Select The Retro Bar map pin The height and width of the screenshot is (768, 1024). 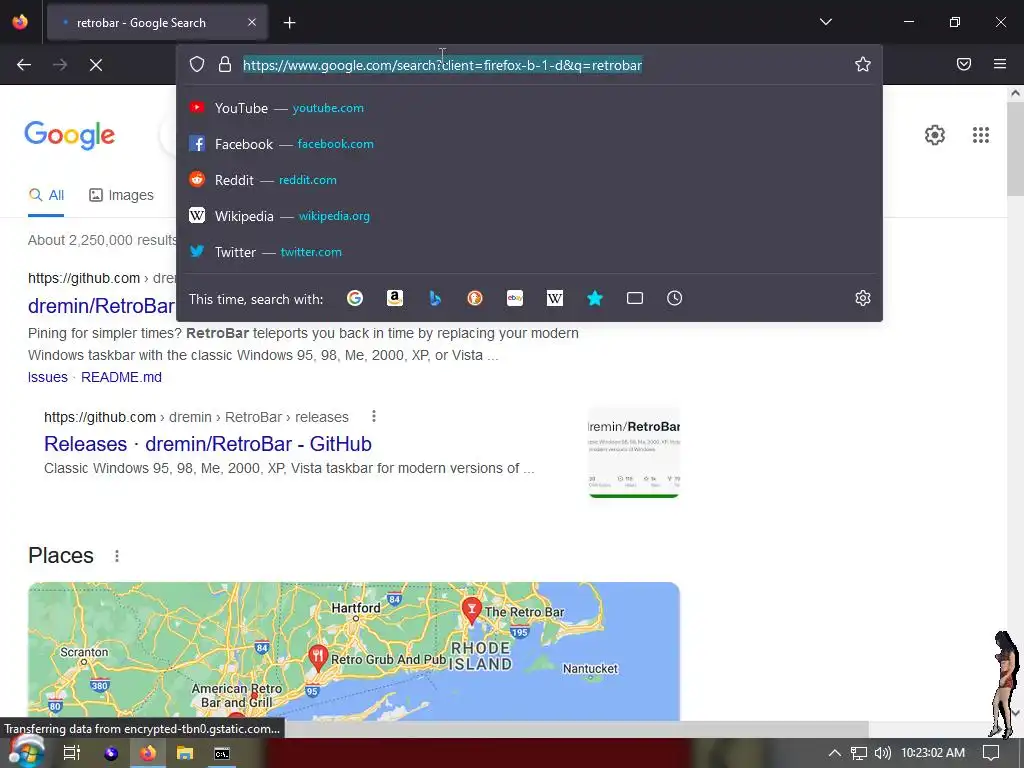pyautogui.click(x=472, y=610)
